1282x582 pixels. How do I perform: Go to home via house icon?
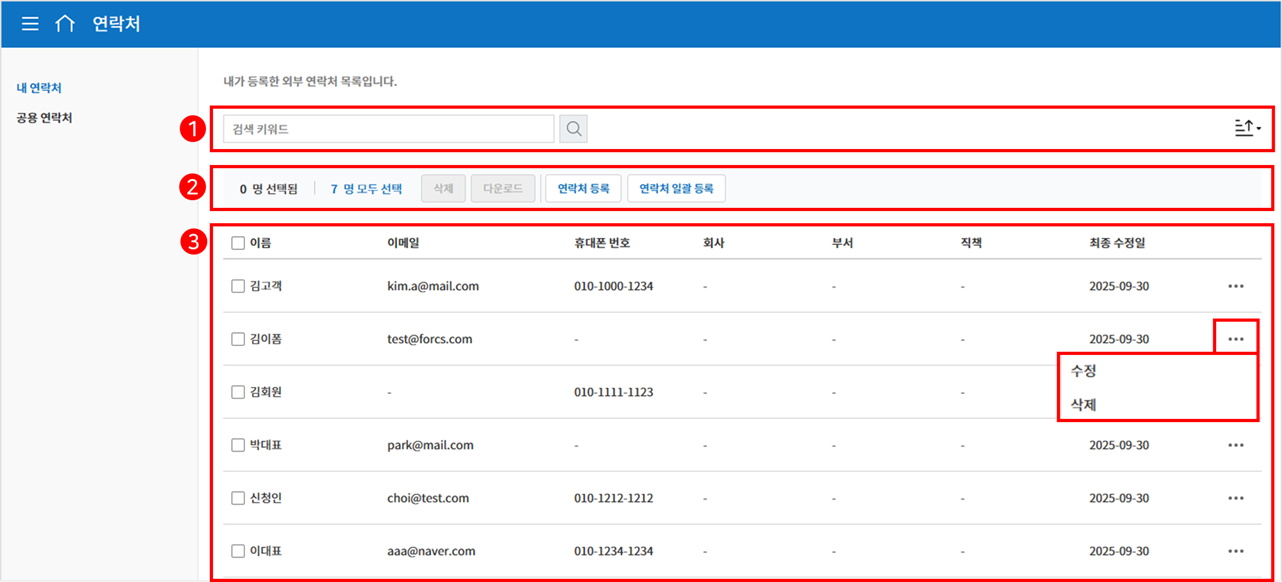click(x=65, y=24)
